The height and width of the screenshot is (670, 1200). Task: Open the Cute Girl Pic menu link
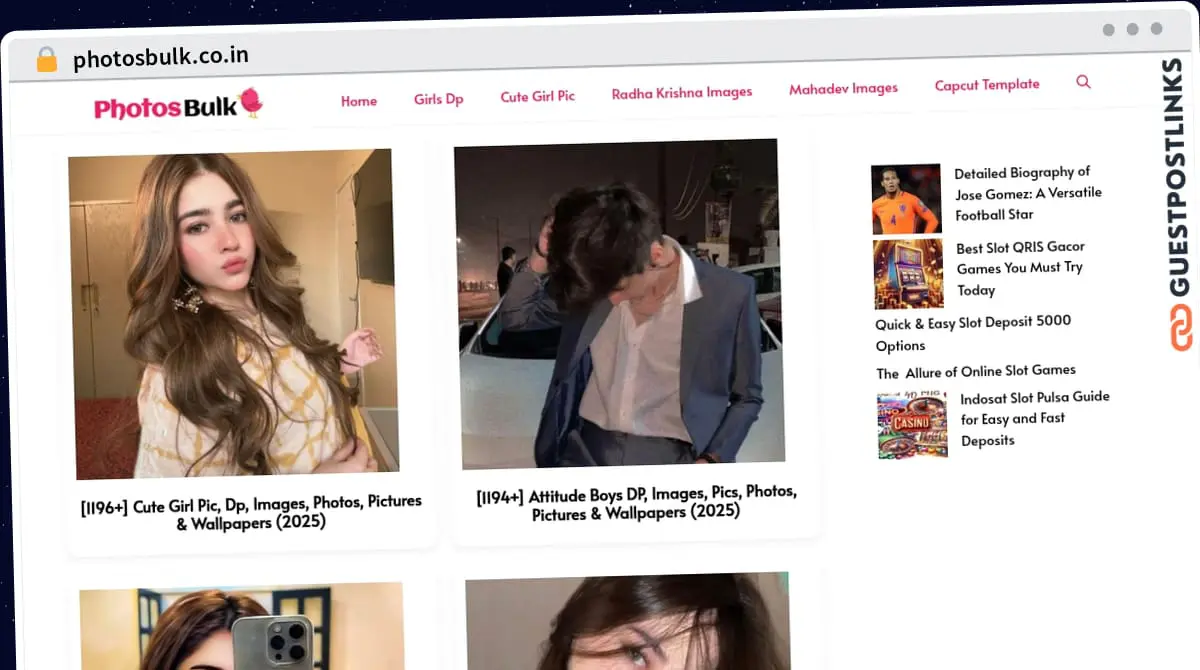(x=537, y=97)
